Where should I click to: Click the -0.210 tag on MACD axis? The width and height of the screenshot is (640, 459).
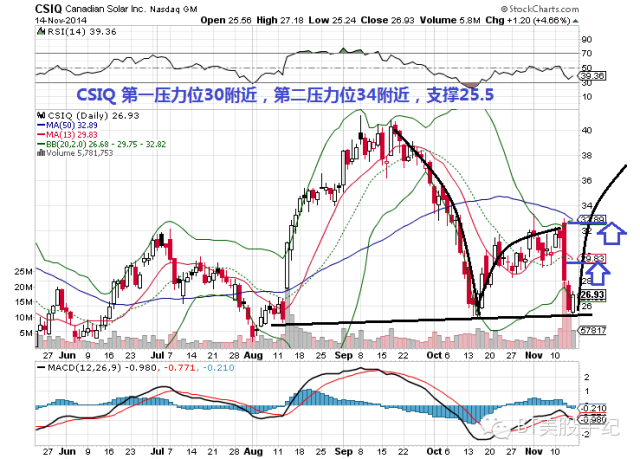592,408
